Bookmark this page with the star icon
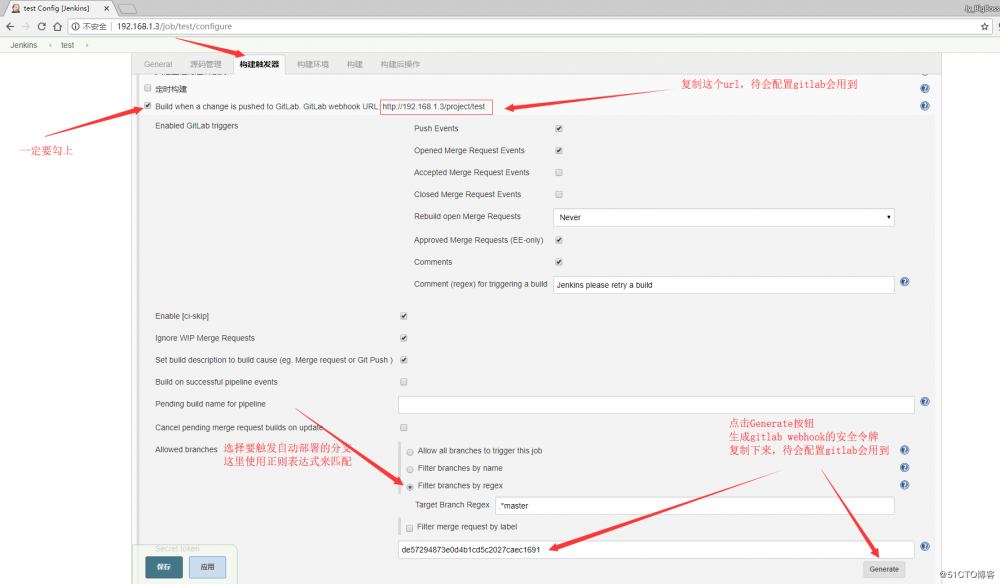Screen dimensions: 1000x584 tap(983, 26)
